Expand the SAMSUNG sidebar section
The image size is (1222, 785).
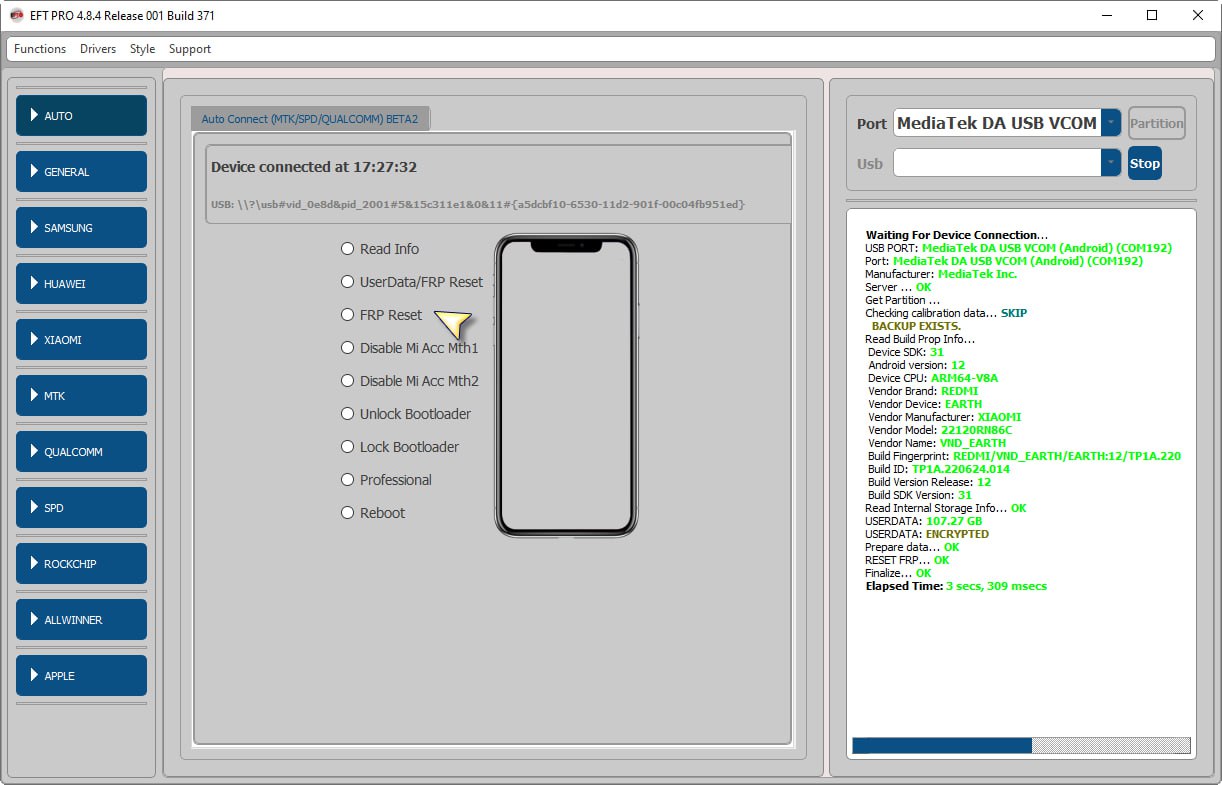[x=81, y=228]
